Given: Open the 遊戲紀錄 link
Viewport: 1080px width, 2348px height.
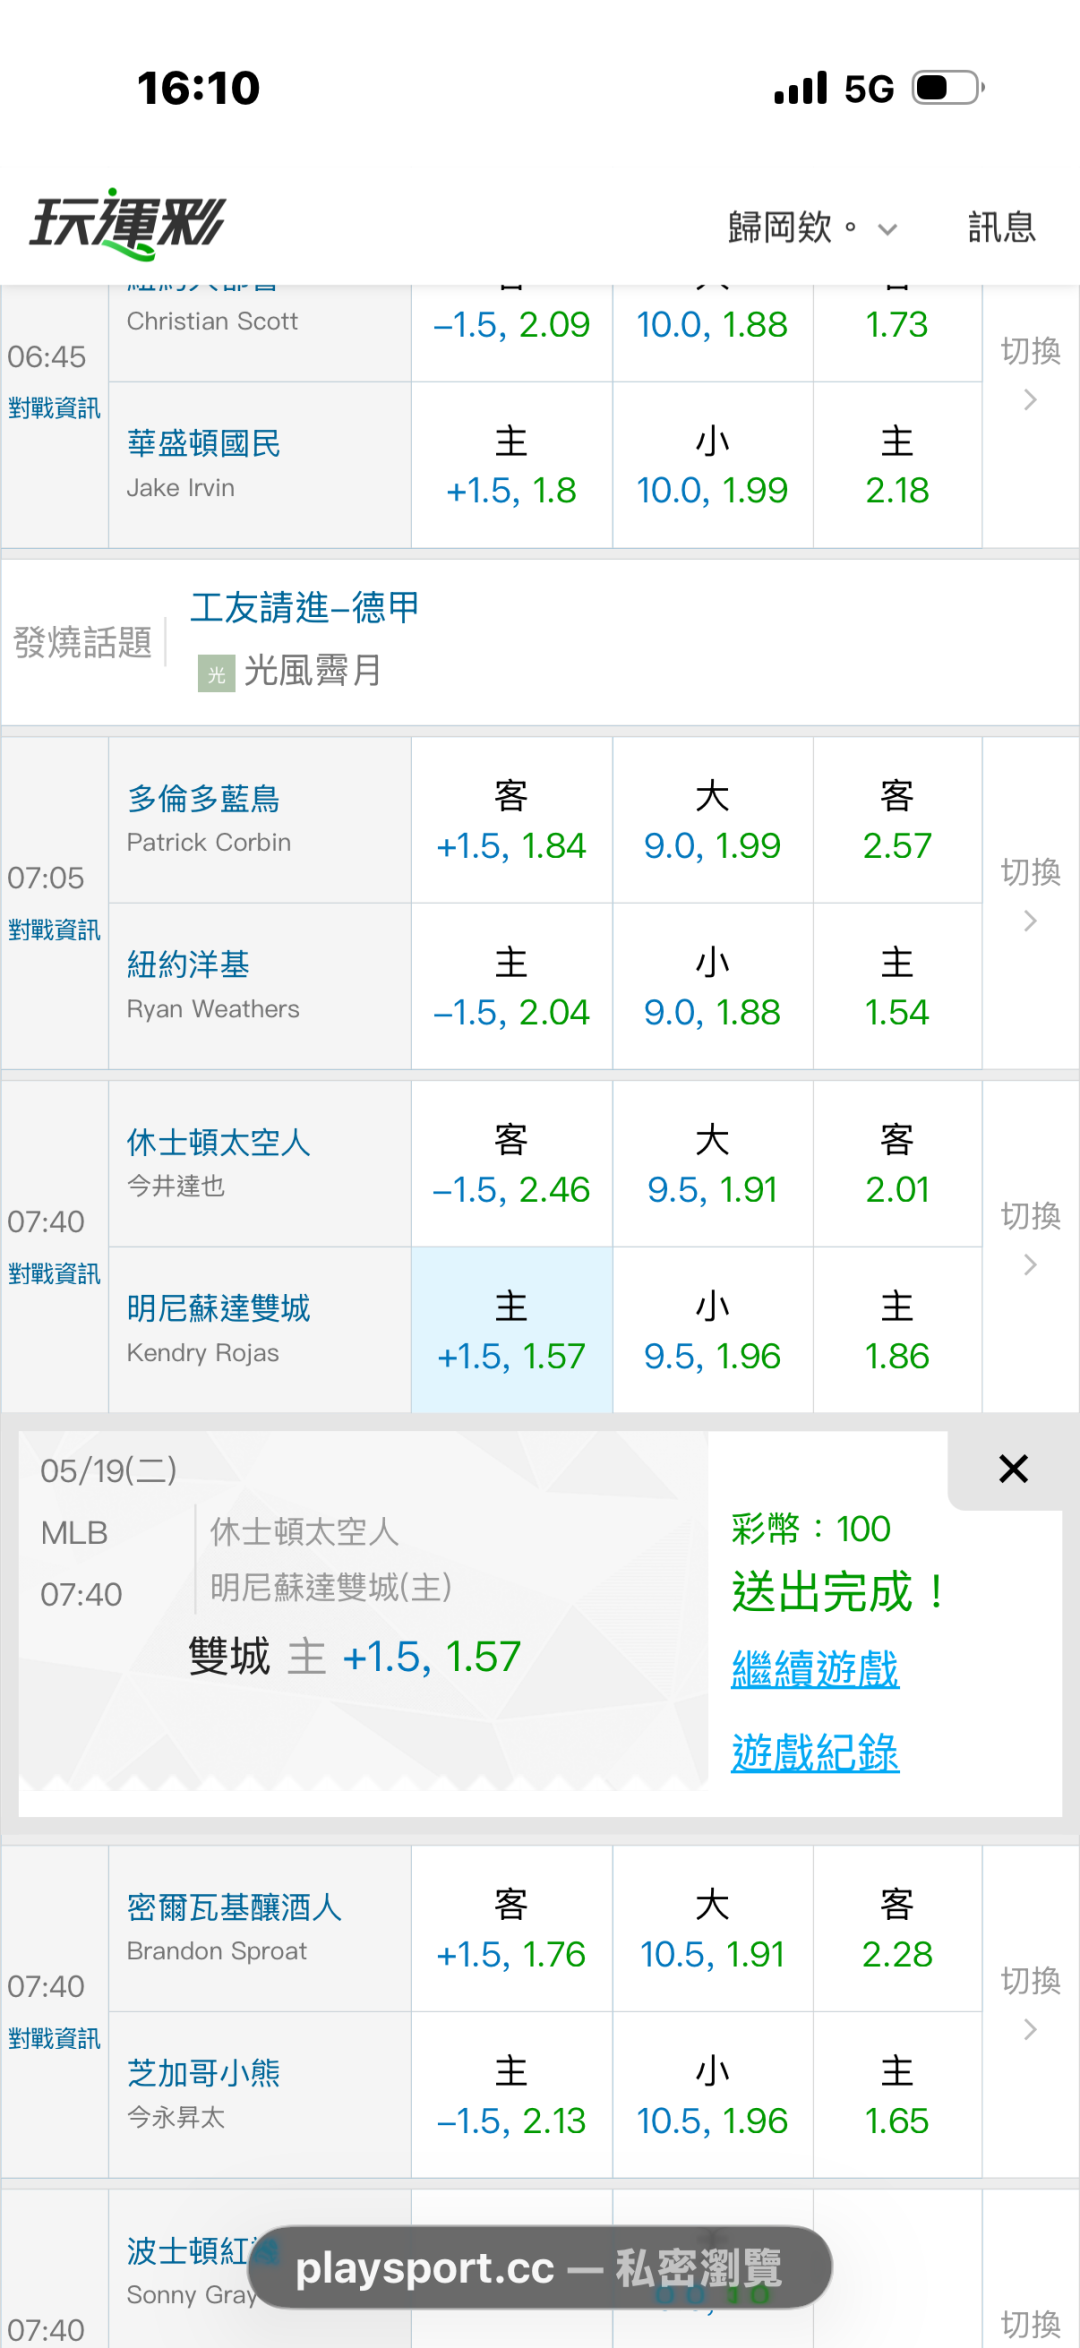Looking at the screenshot, I should 815,1753.
